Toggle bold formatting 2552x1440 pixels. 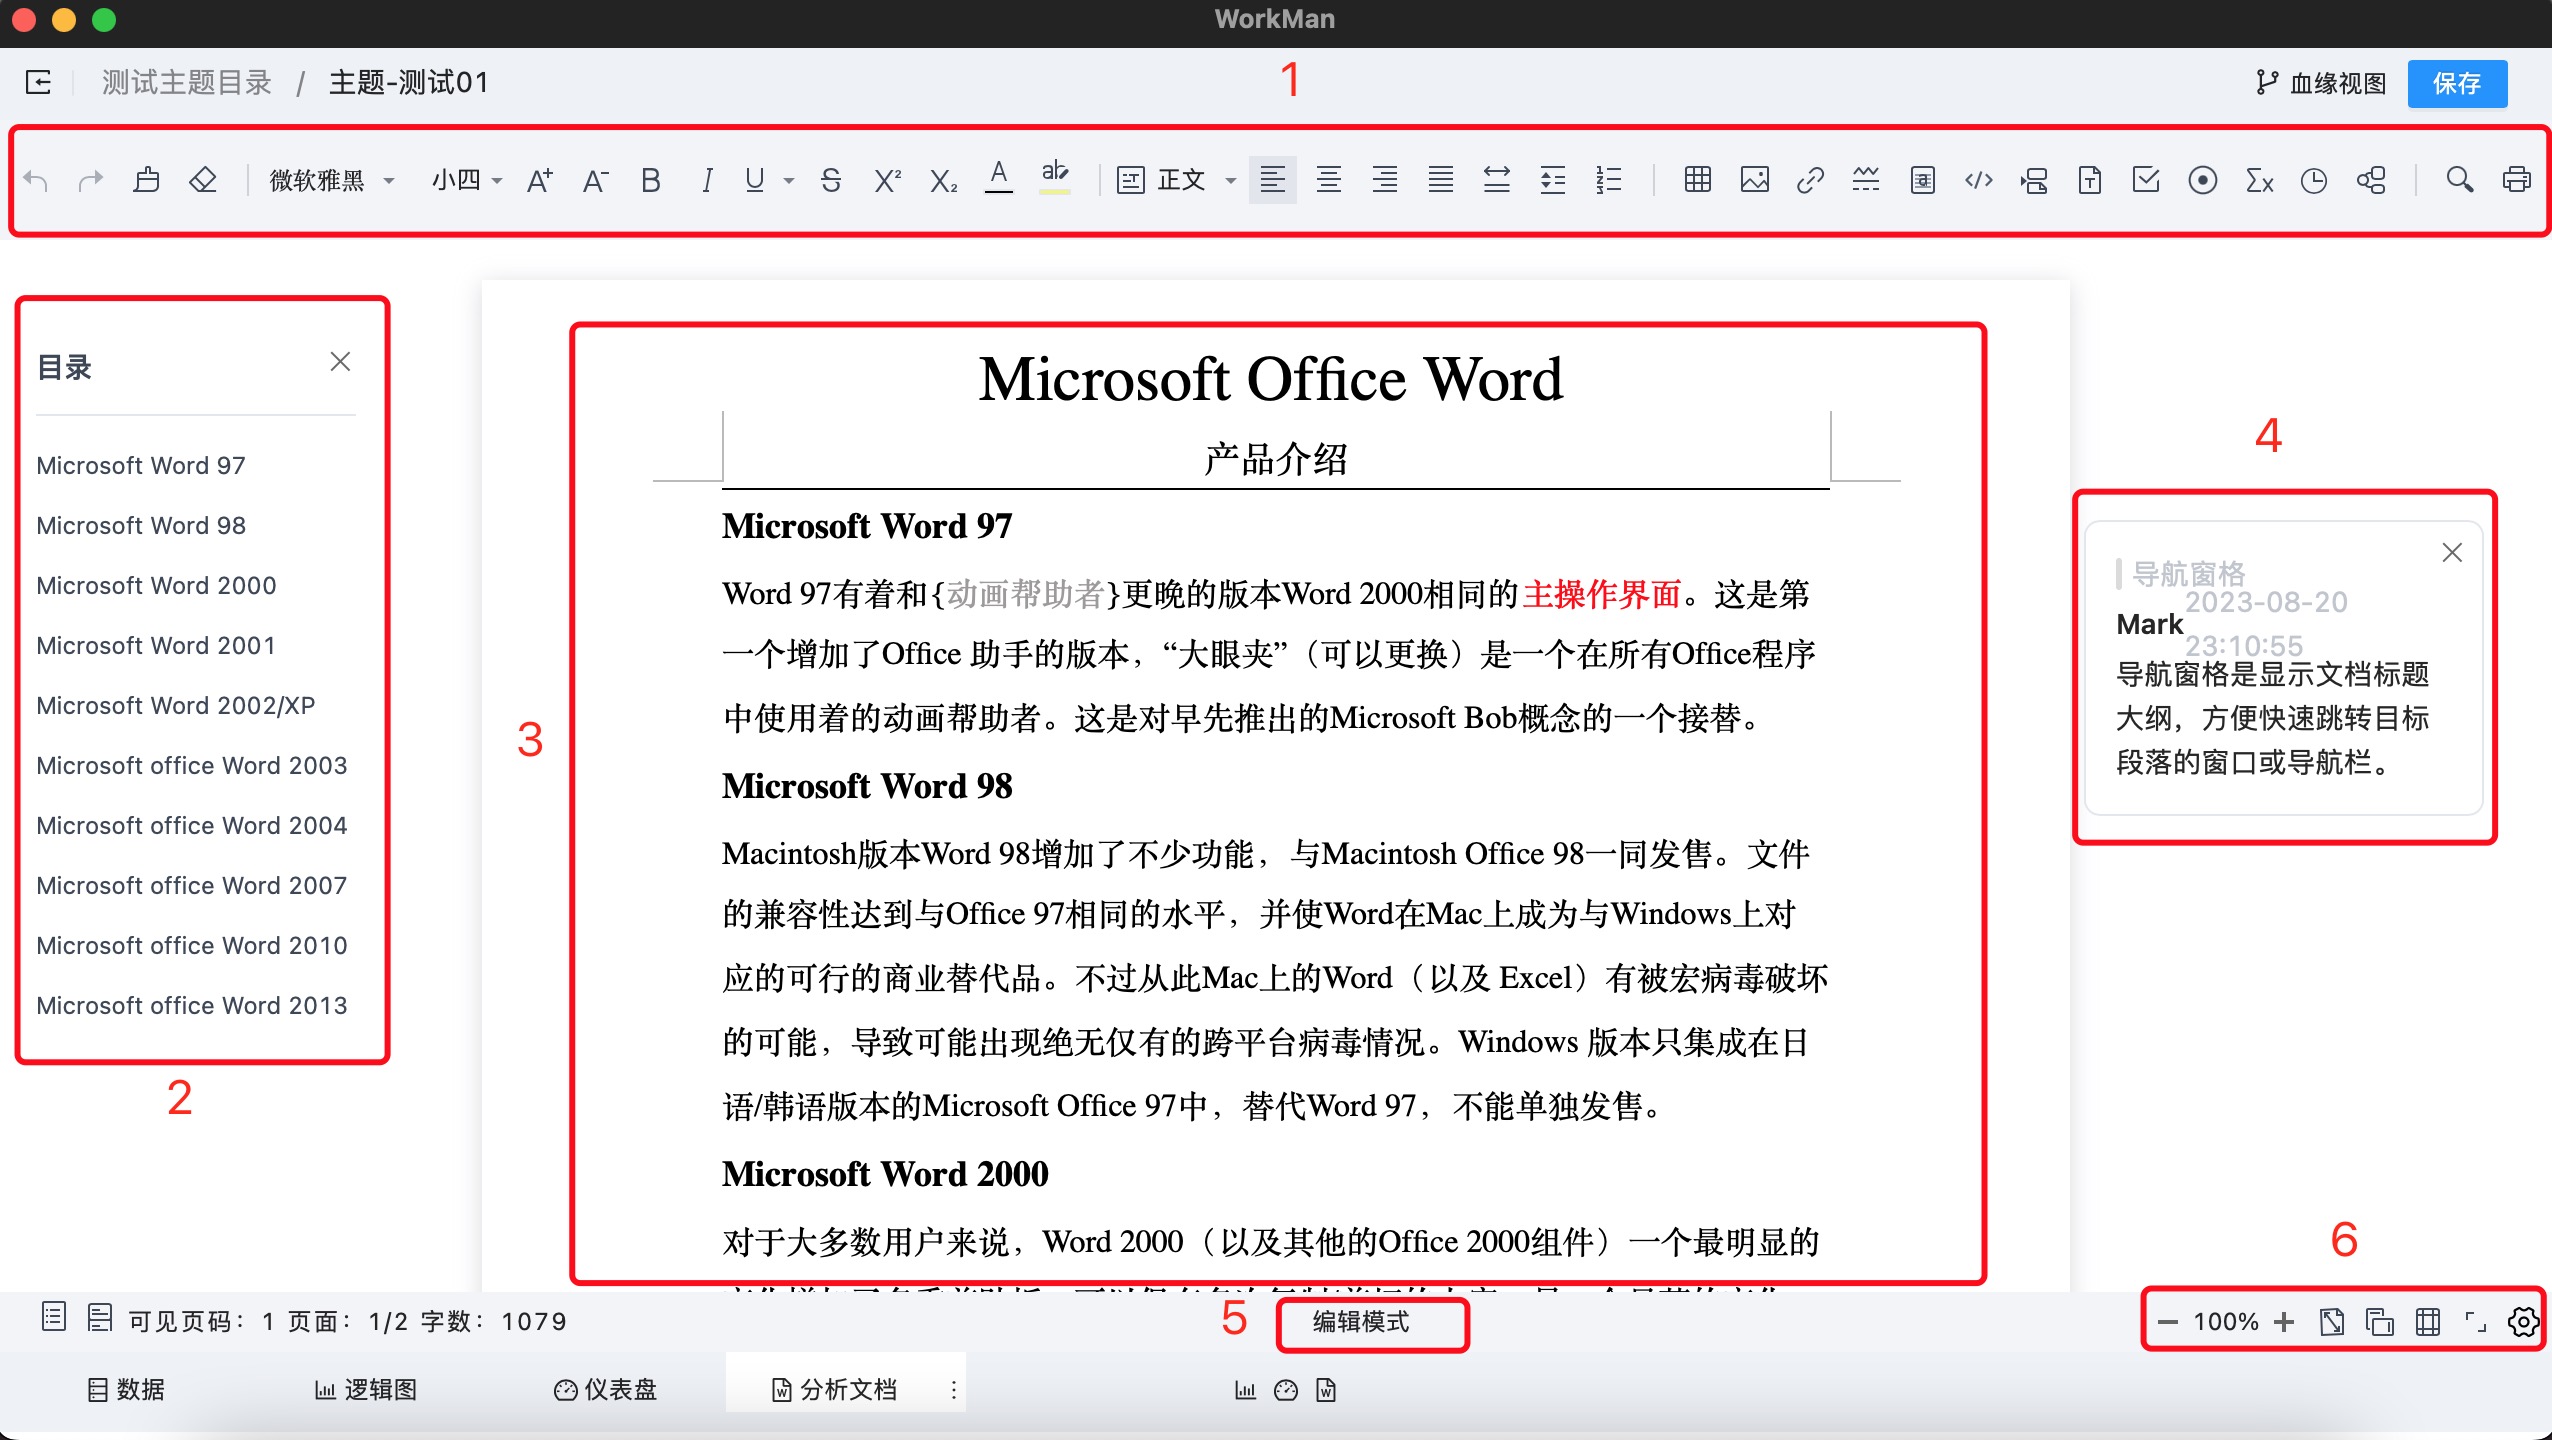pyautogui.click(x=651, y=180)
